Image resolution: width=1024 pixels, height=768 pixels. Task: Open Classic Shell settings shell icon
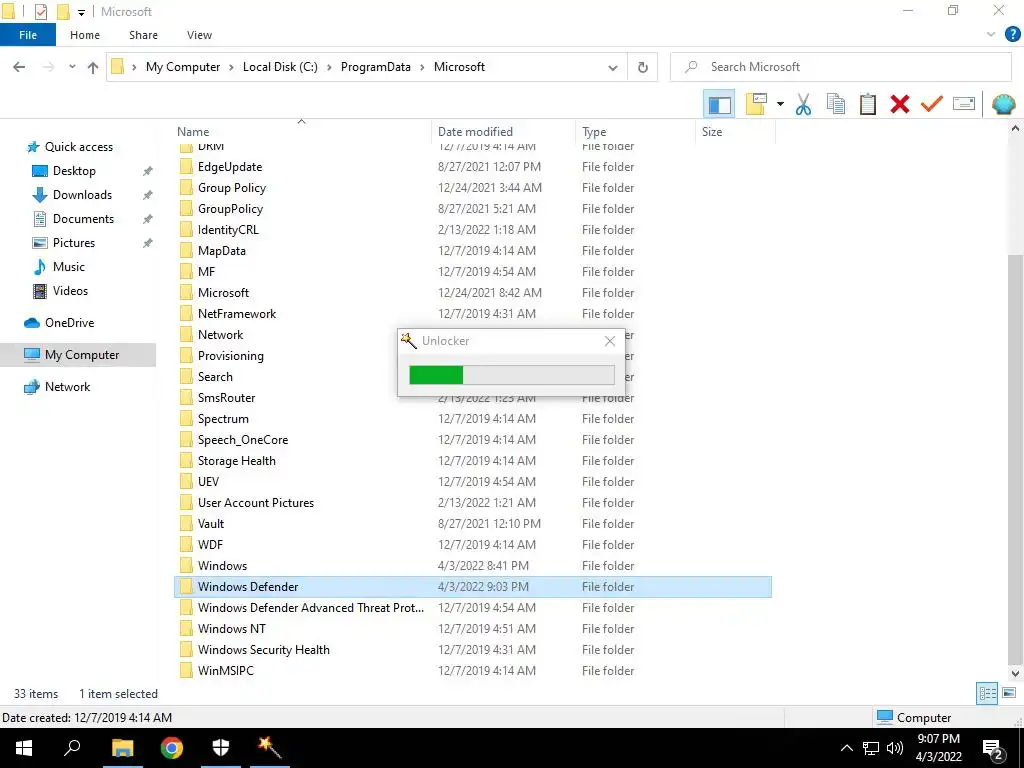click(1003, 104)
